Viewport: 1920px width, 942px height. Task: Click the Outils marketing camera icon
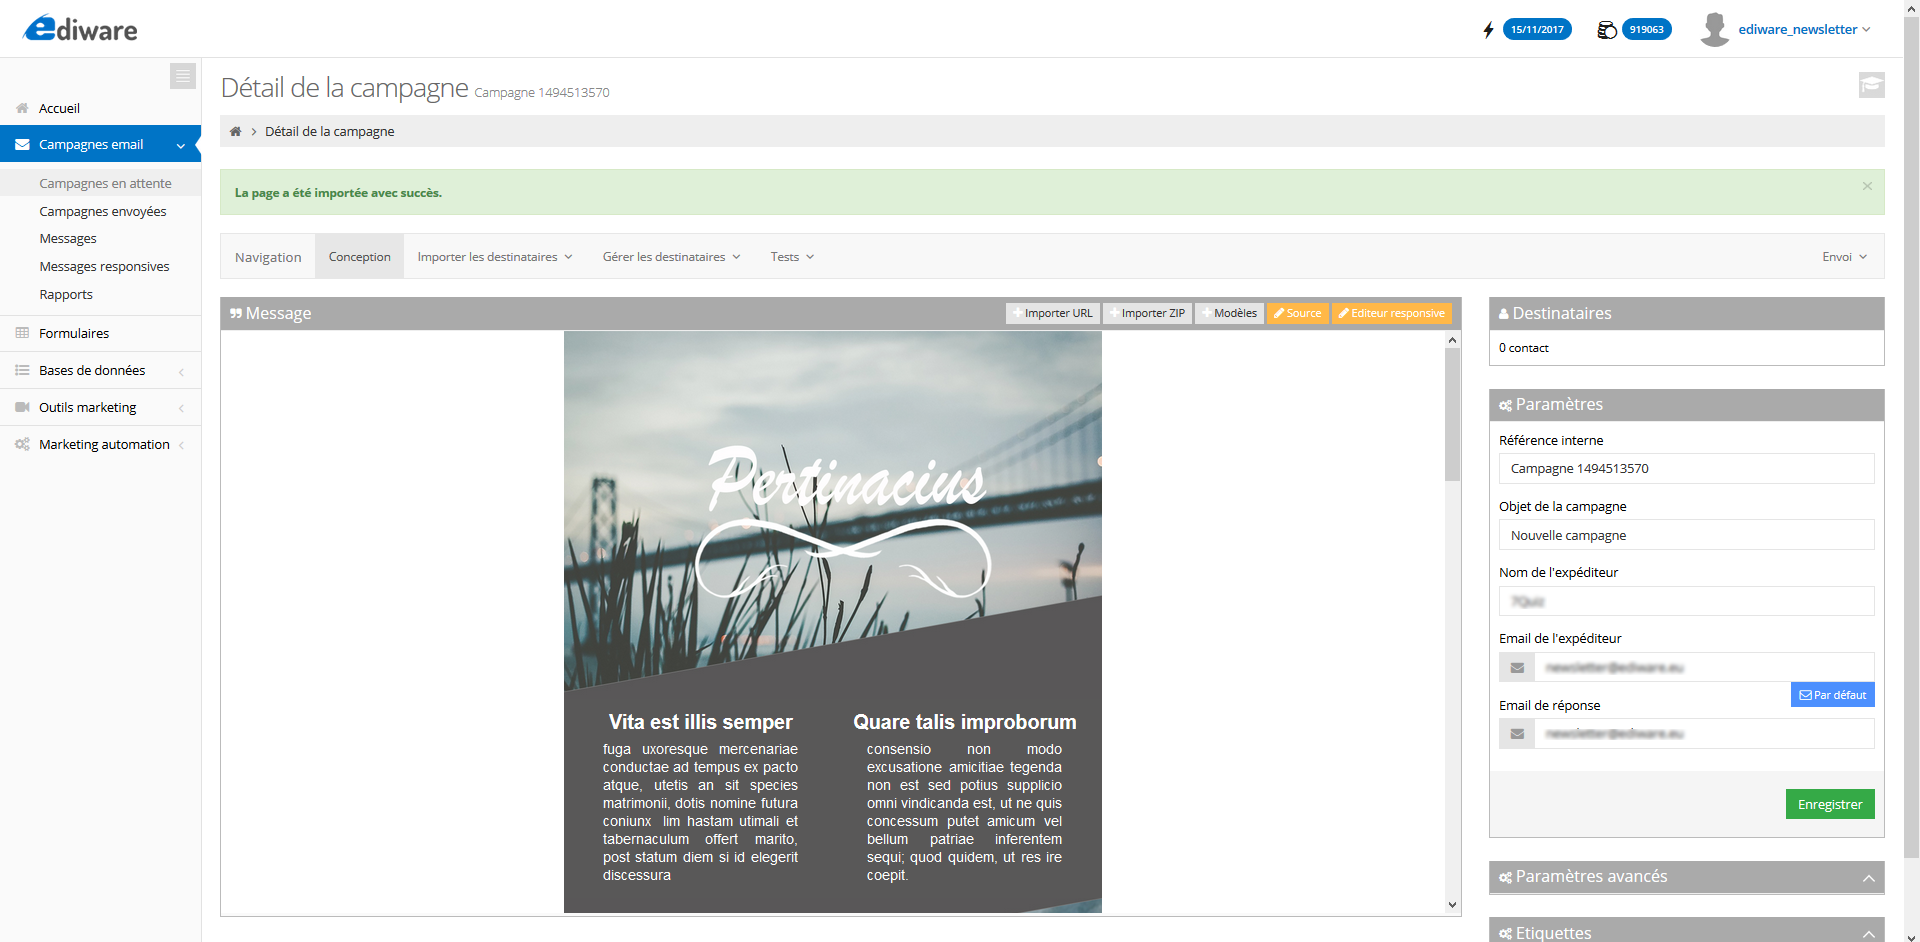click(22, 407)
